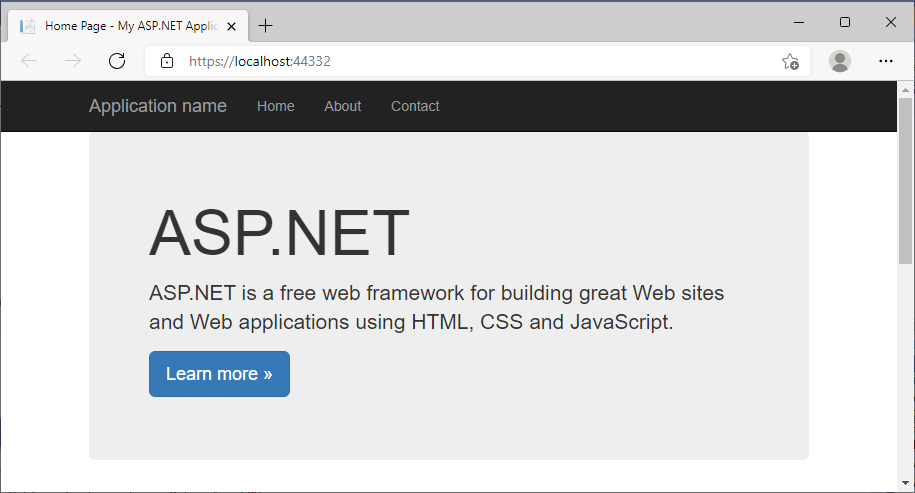Maximize the browser window
The height and width of the screenshot is (493, 915).
coord(844,22)
